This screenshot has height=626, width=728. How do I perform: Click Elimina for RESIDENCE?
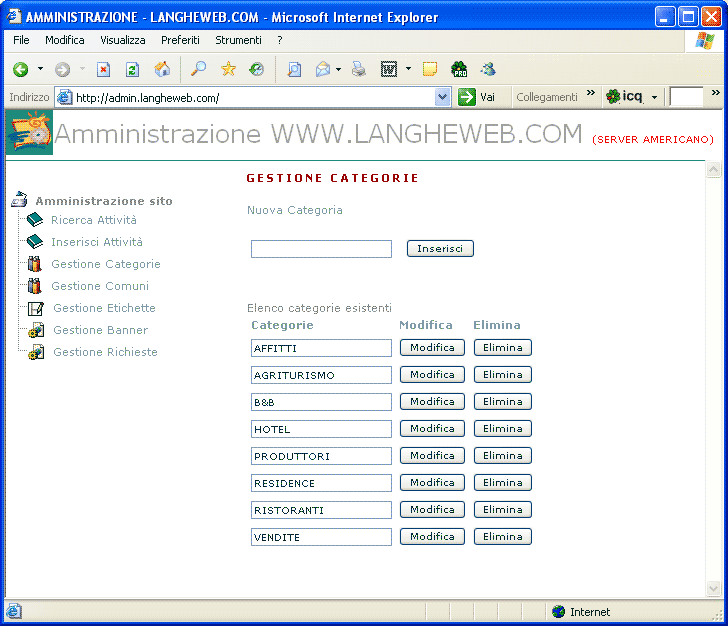[x=503, y=483]
